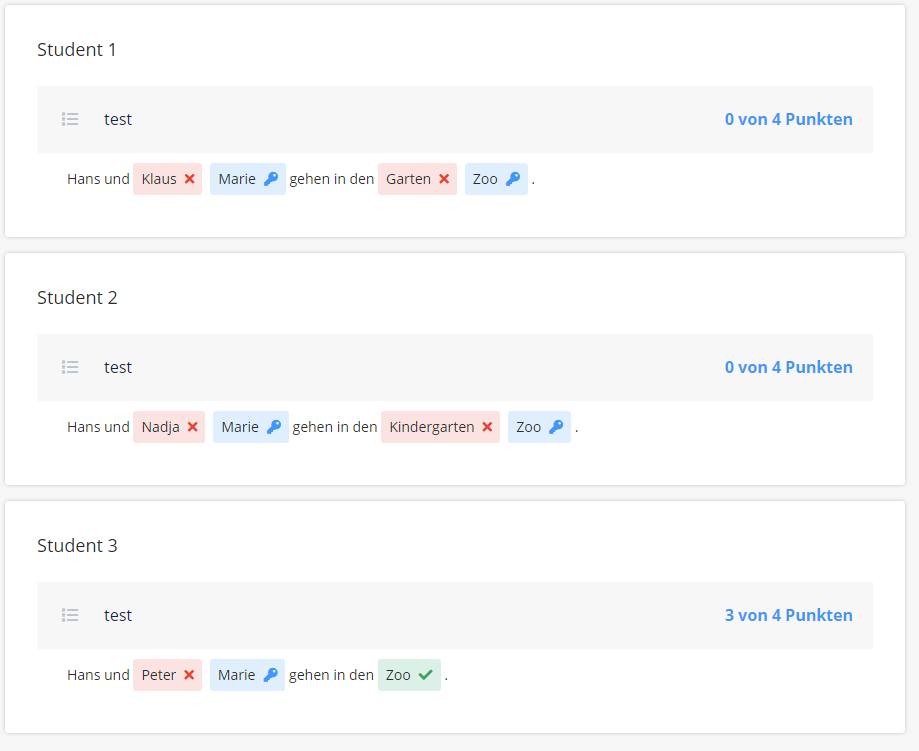Click the list icon in Student 1's test header
The image size is (919, 751).
point(70,119)
